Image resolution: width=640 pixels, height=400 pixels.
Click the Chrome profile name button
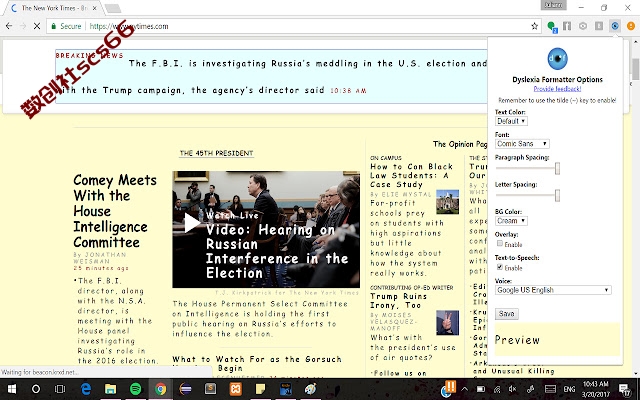pos(553,5)
